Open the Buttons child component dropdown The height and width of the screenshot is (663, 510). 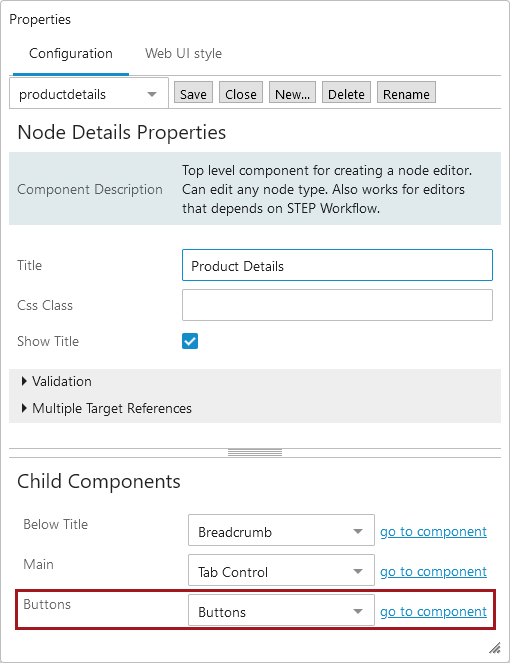tap(281, 610)
